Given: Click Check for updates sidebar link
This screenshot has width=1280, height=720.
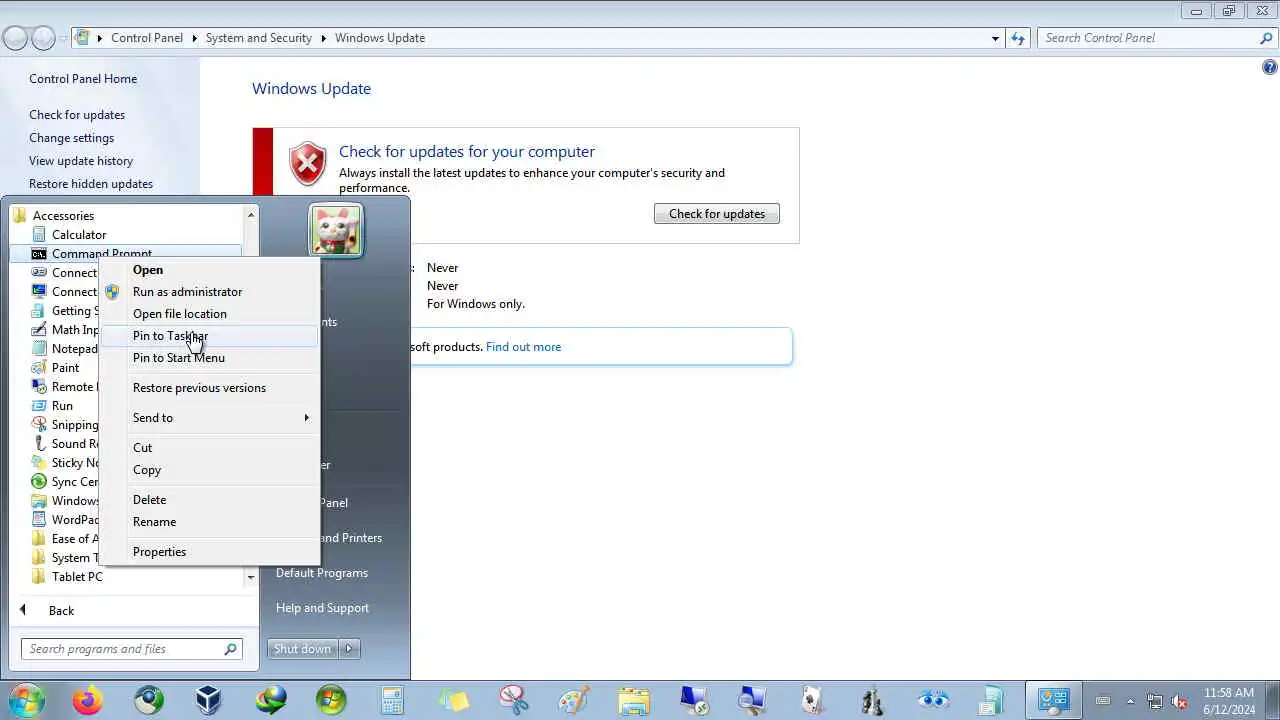Looking at the screenshot, I should pyautogui.click(x=77, y=115).
